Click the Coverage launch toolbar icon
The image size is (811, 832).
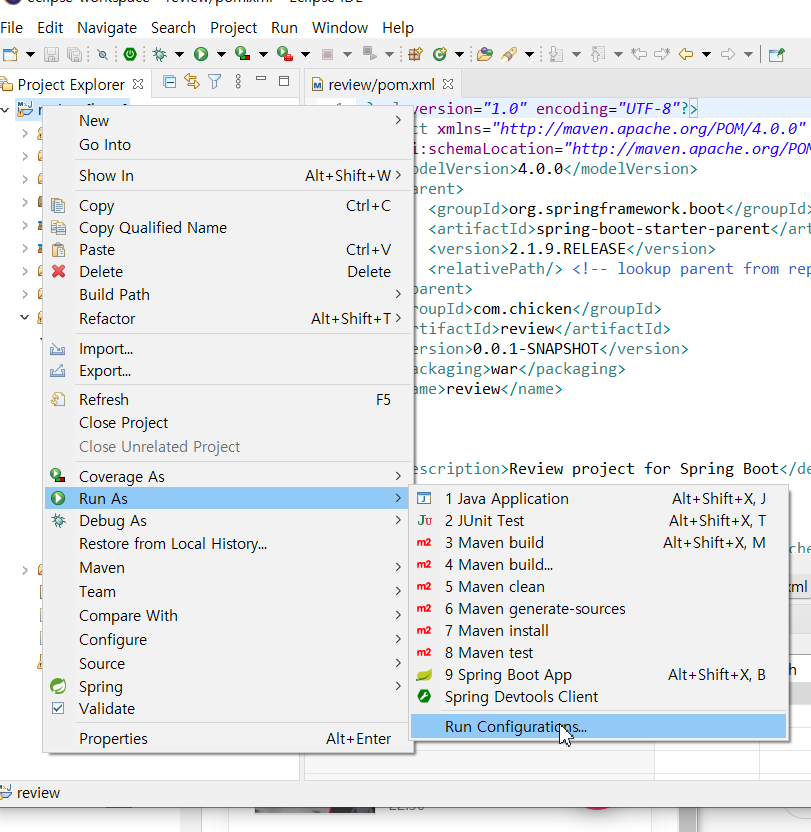click(x=243, y=54)
